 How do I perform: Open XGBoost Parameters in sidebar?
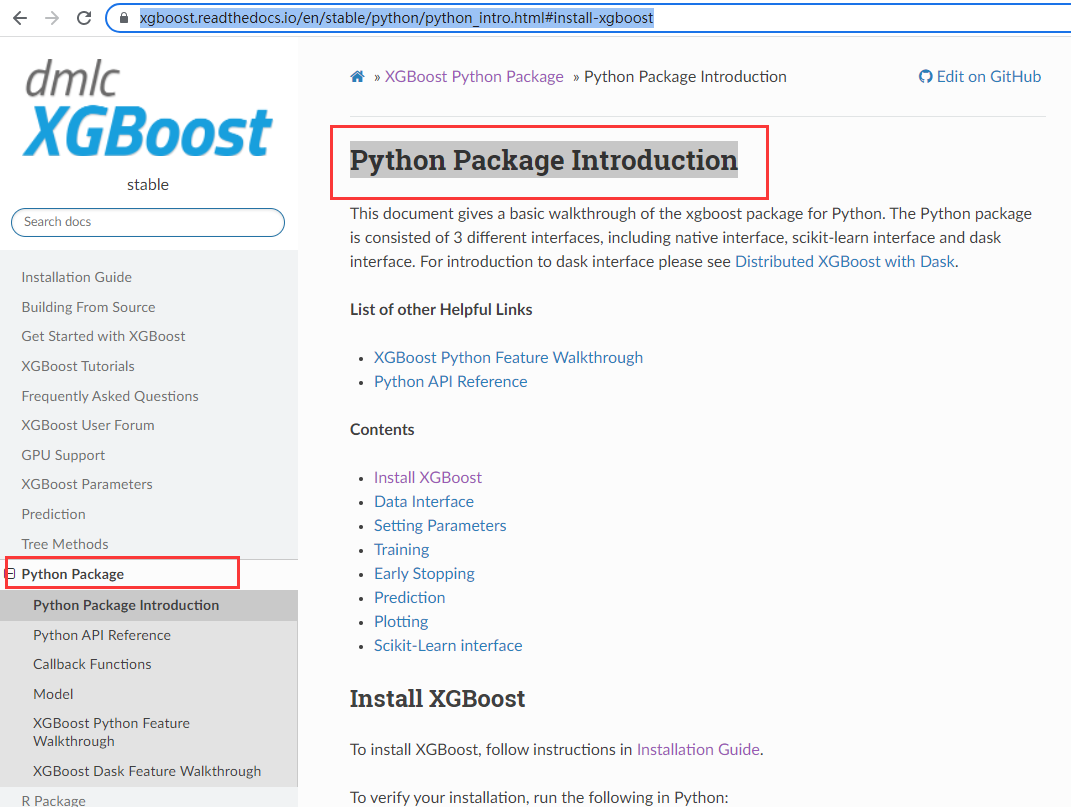87,484
